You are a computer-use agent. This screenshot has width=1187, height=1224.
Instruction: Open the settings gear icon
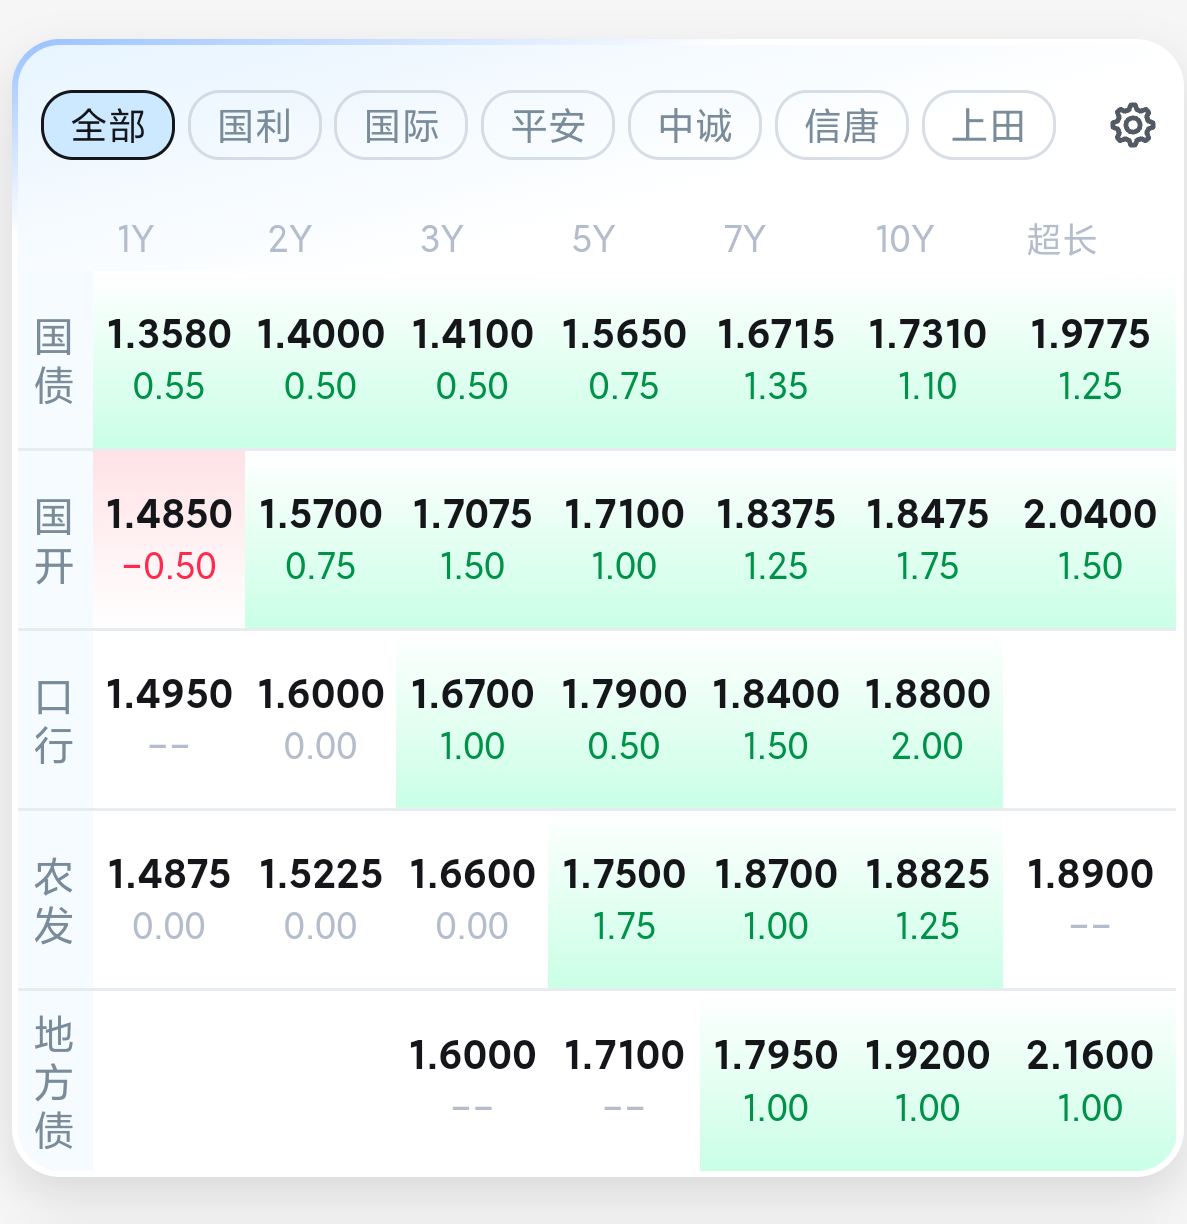(1132, 126)
